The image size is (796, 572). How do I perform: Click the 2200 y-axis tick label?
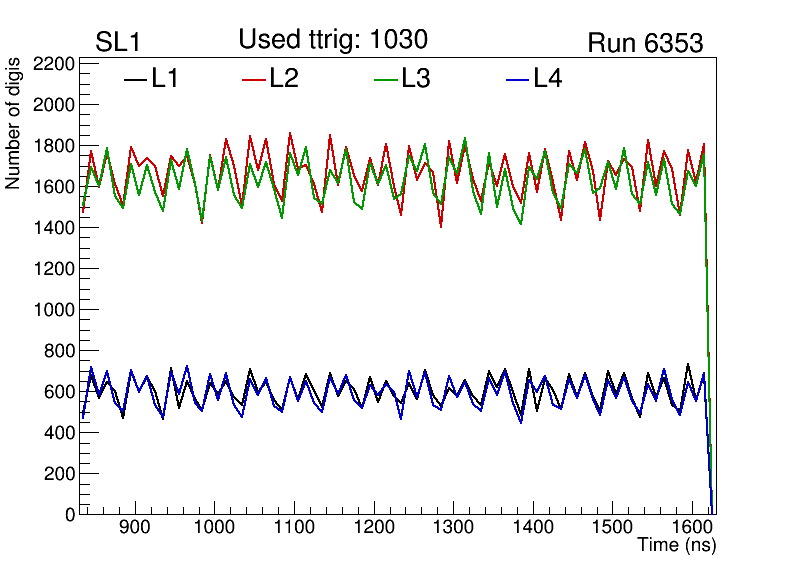[x=54, y=64]
